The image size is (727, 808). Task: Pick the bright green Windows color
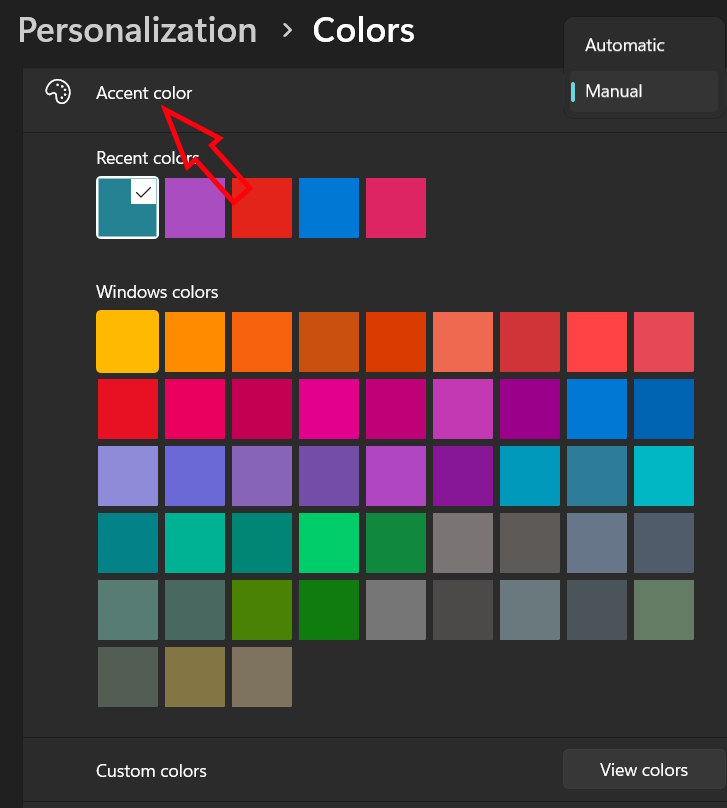coord(328,543)
